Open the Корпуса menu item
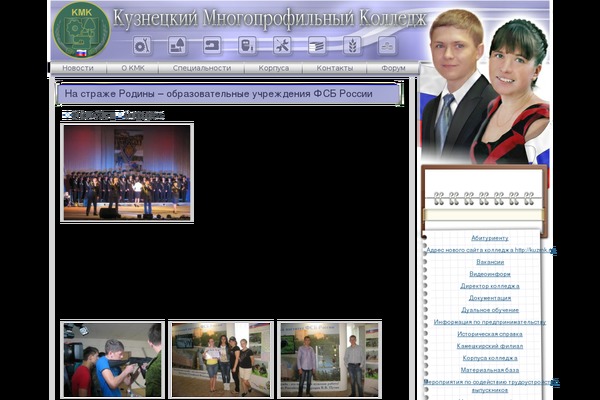Viewport: 600px width, 400px height. (274, 68)
